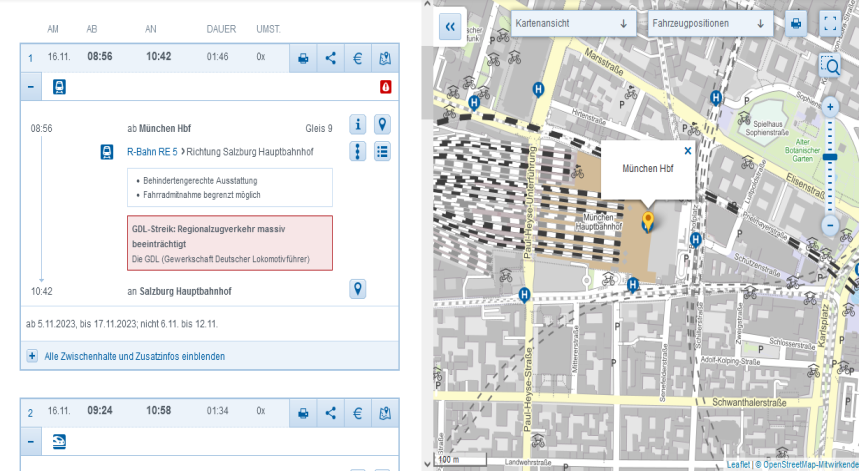The image size is (859, 471).
Task: Close the München Hbf map popup
Action: click(687, 151)
